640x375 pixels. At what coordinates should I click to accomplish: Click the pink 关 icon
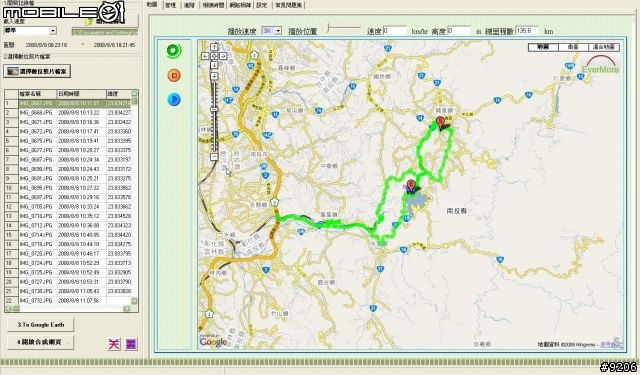114,344
